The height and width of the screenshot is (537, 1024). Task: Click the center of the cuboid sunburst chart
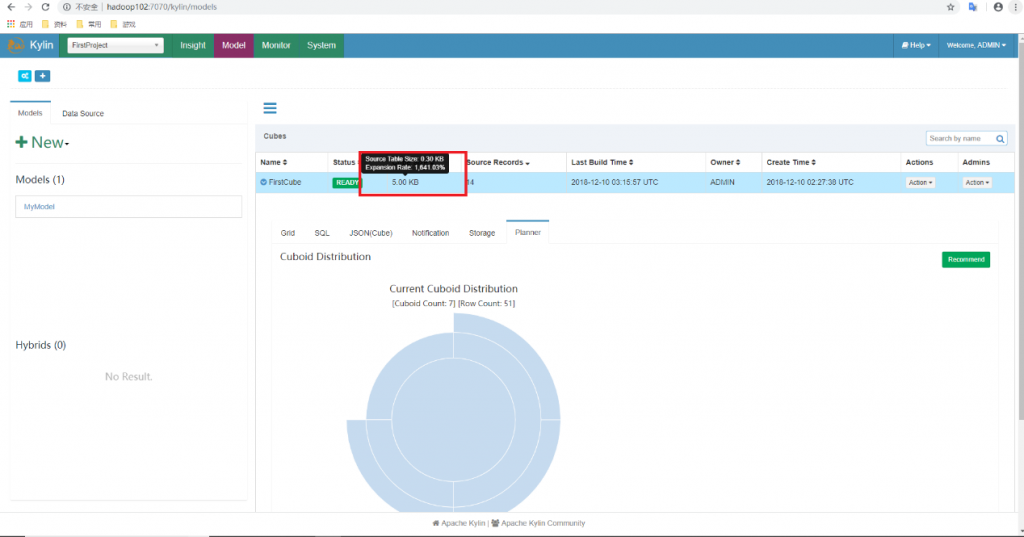coord(453,419)
